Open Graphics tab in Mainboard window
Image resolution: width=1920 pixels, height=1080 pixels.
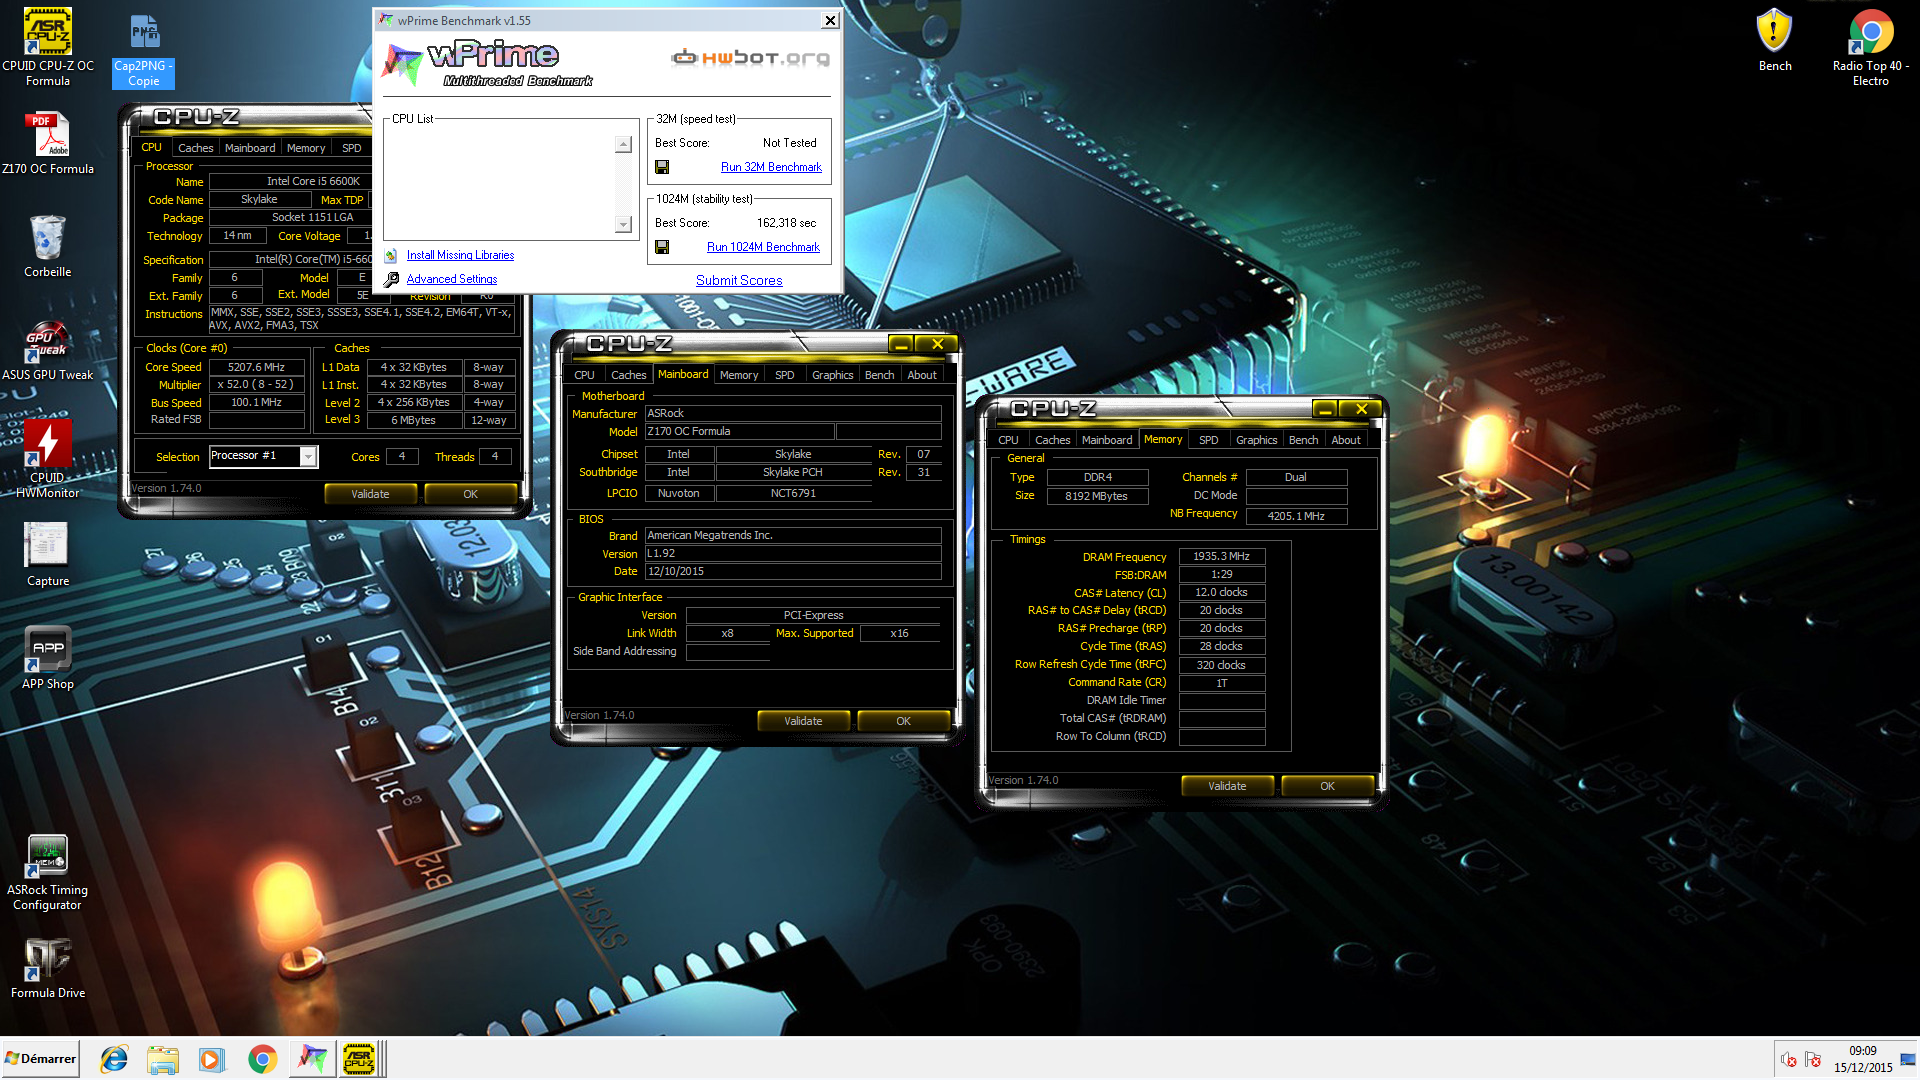tap(832, 375)
